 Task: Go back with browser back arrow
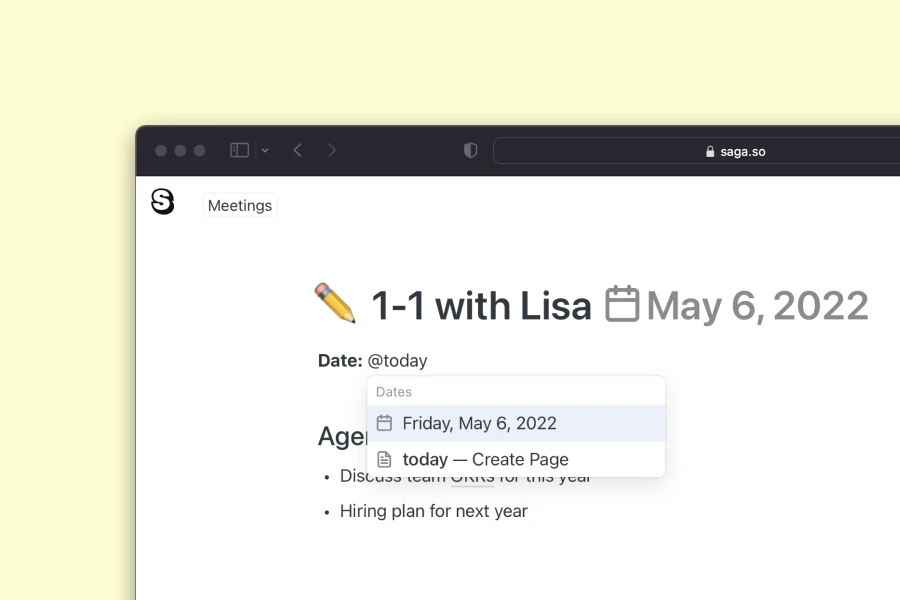[297, 150]
